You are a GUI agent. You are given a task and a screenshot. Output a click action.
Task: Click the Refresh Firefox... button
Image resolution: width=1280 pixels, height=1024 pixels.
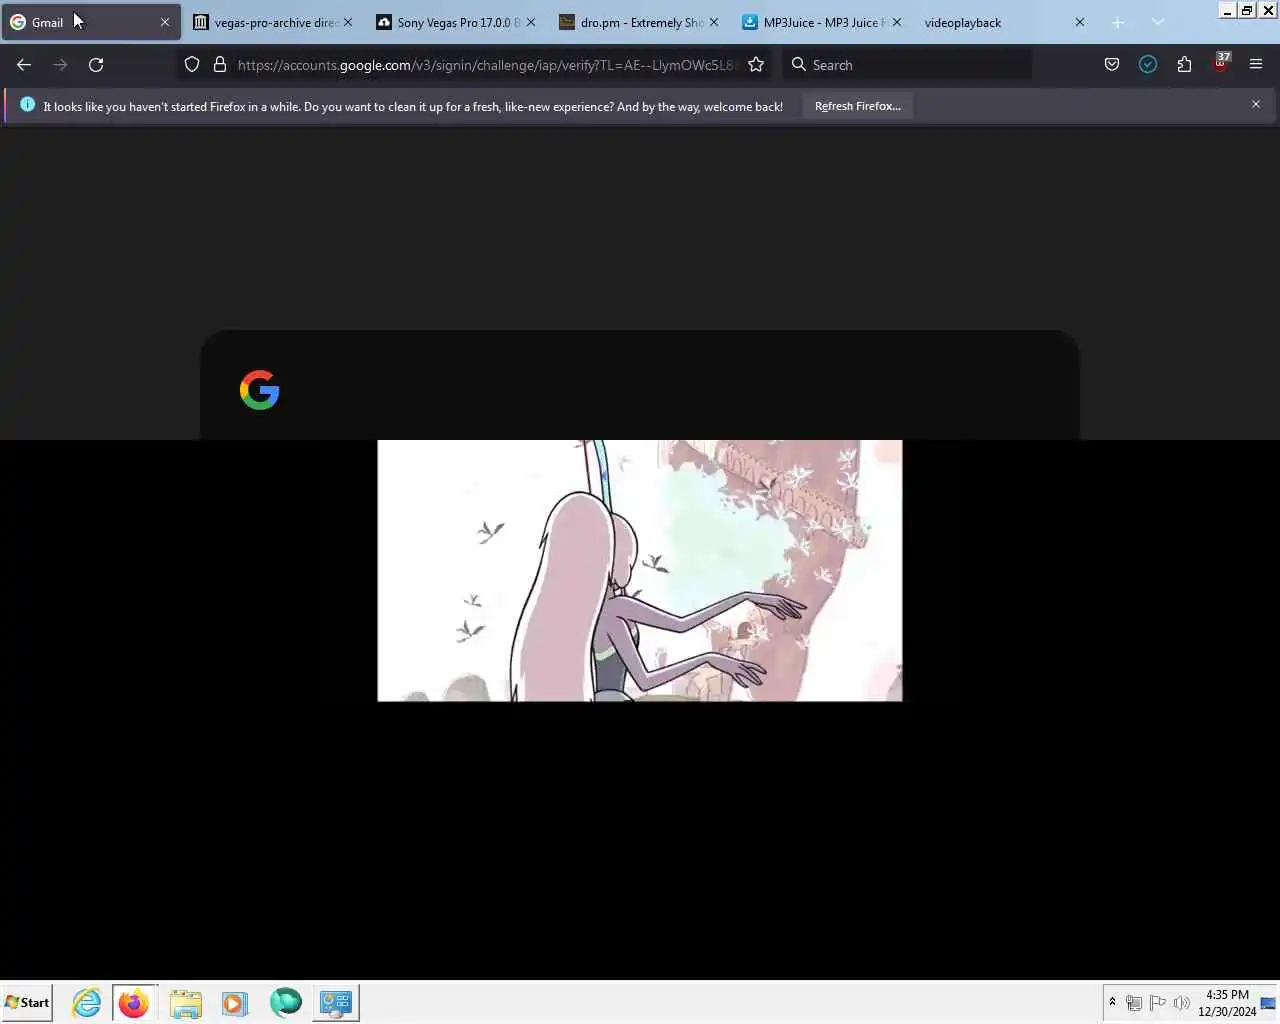[857, 106]
